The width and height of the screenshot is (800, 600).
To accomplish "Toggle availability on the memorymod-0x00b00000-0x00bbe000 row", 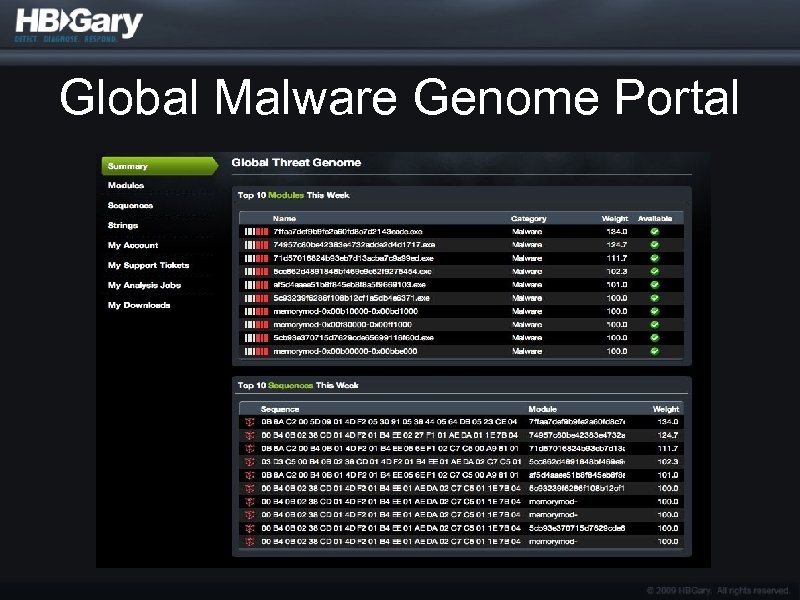I will point(655,351).
